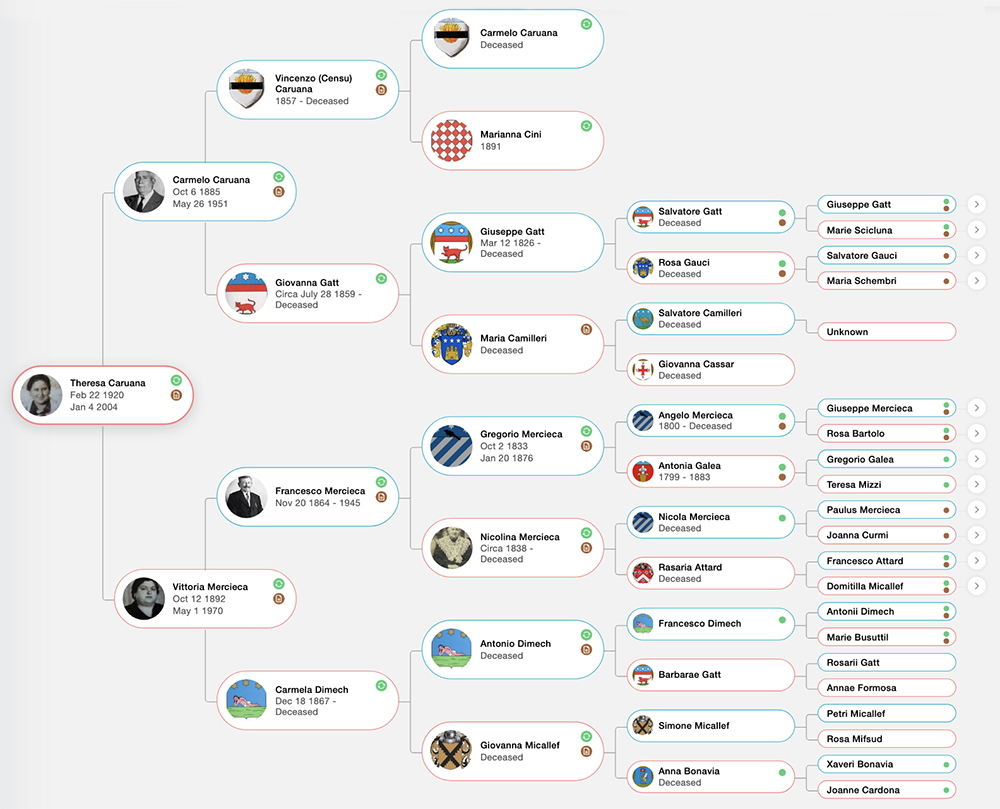Click the record match icon on Nicolina Mercieca
Image resolution: width=1000 pixels, height=809 pixels.
tap(586, 547)
